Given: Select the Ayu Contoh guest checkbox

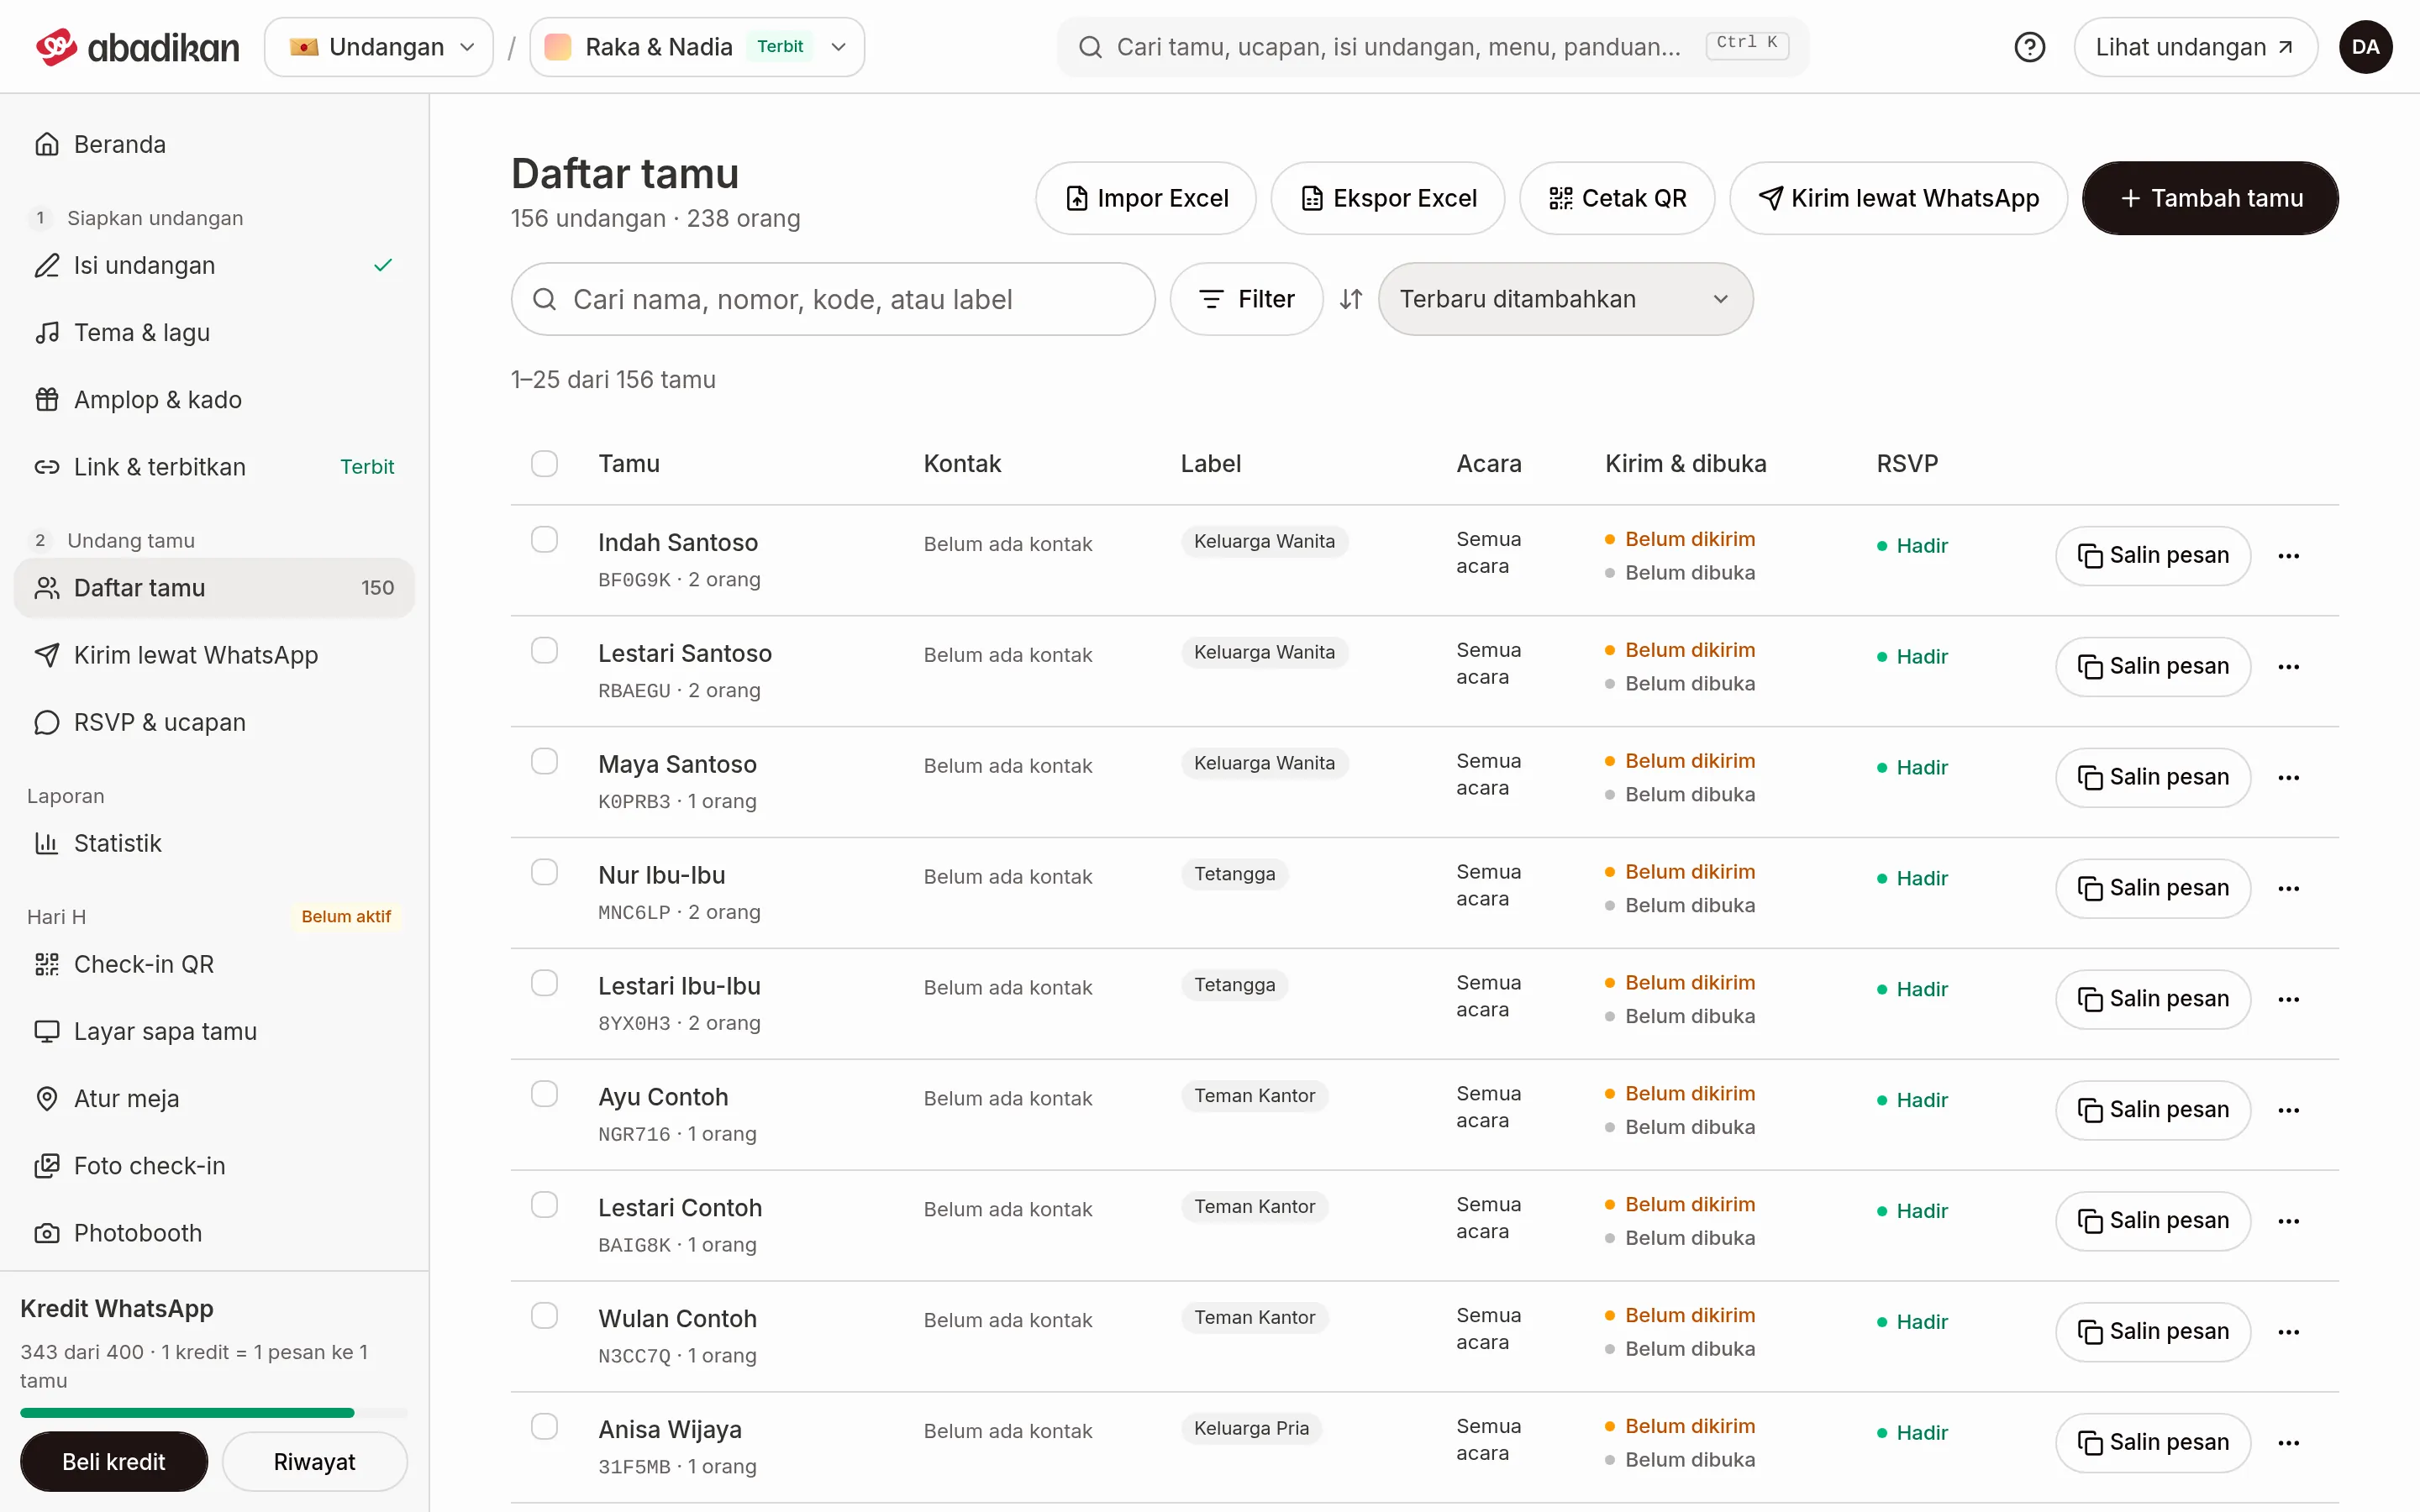Looking at the screenshot, I should [544, 1094].
